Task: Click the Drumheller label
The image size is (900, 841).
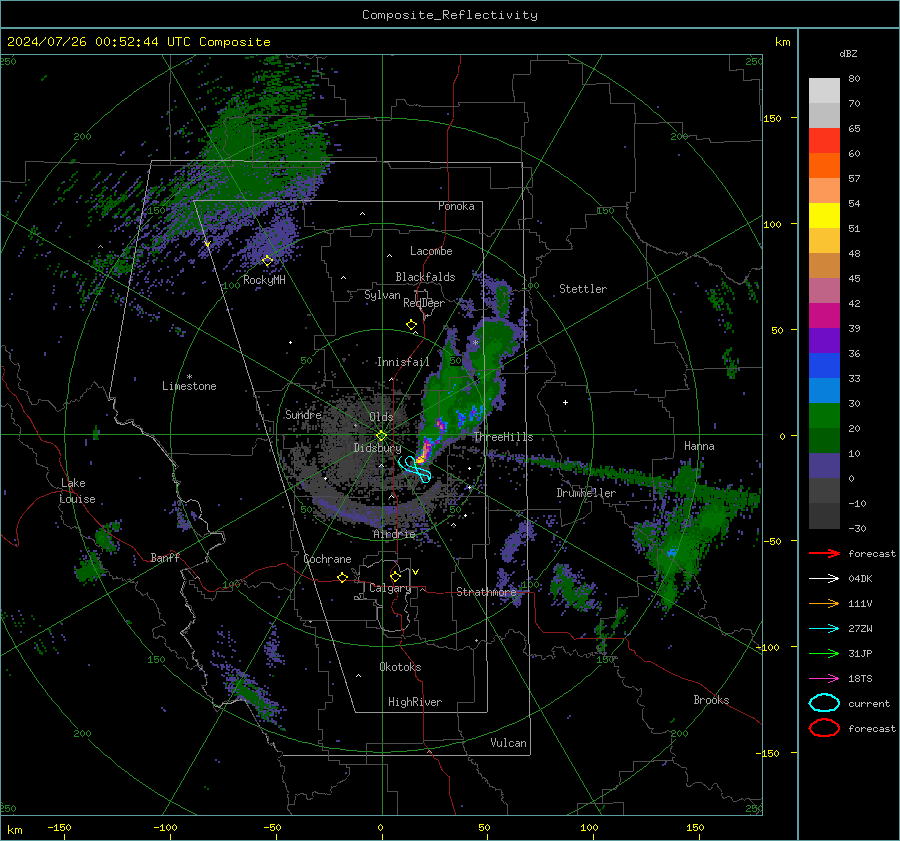Action: [586, 493]
